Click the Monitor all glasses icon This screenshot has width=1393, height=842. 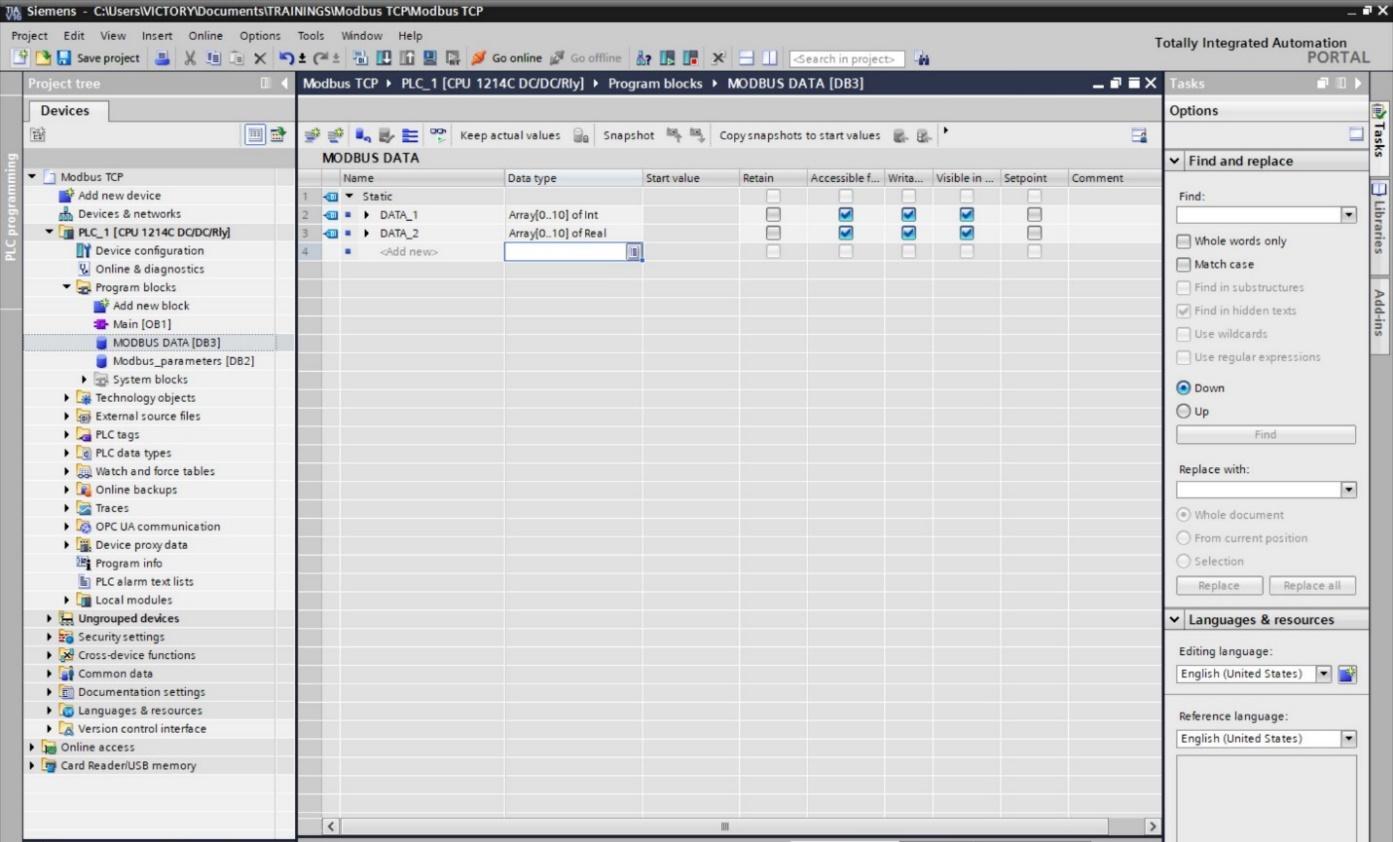tap(438, 135)
